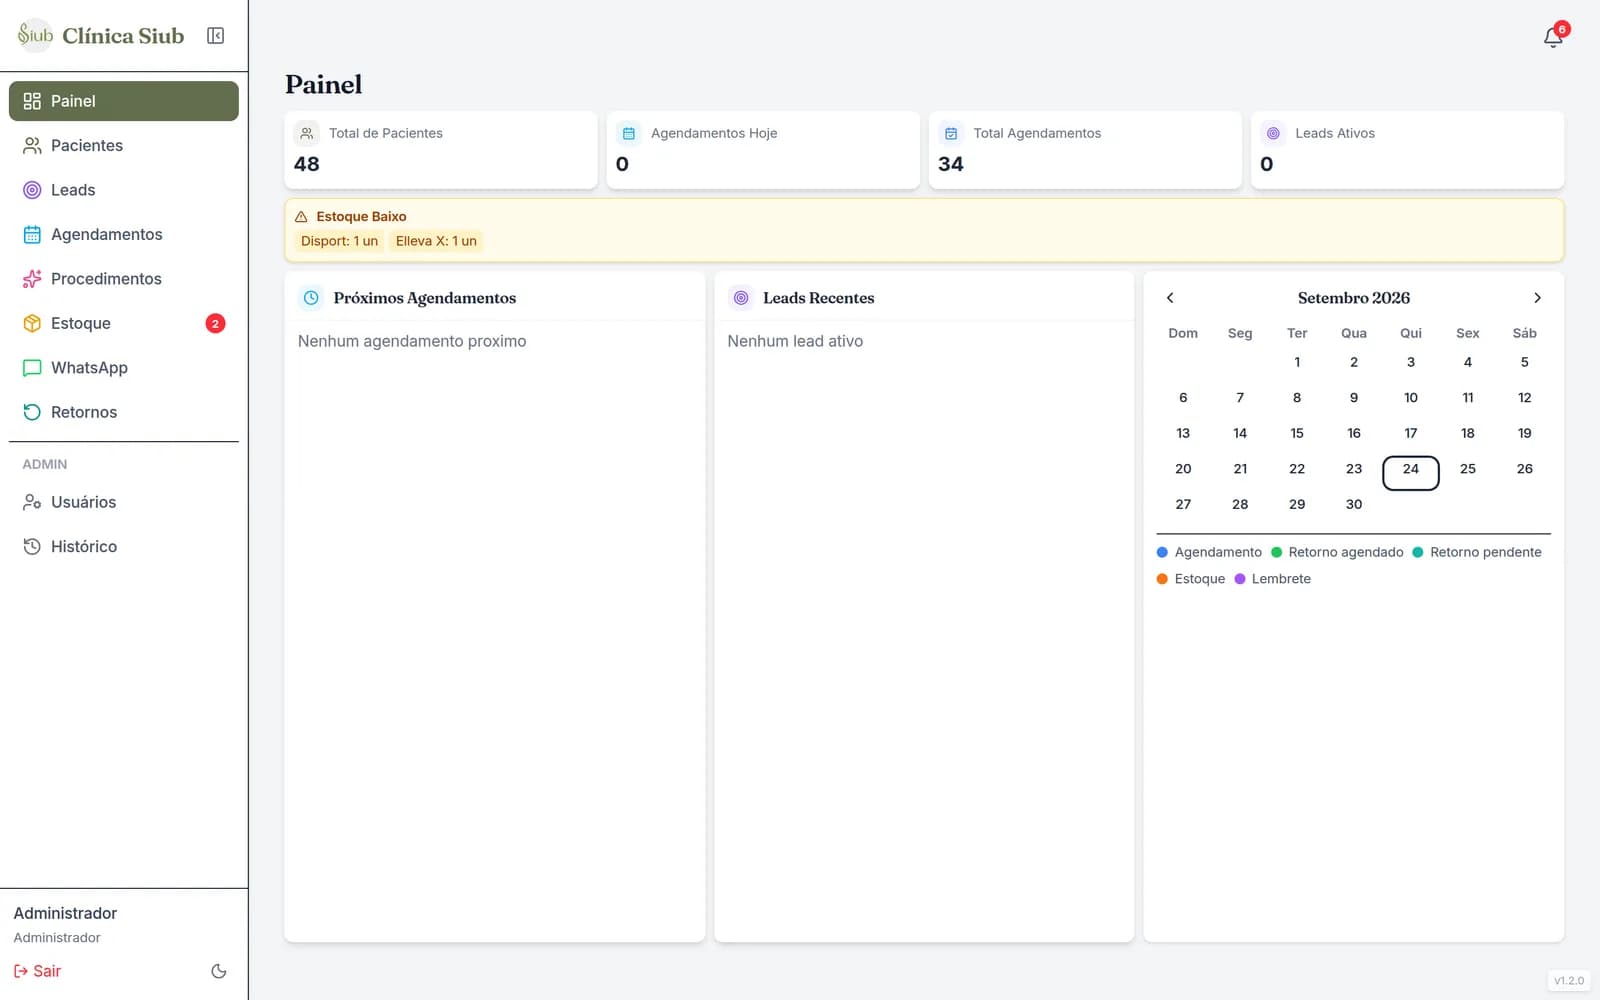
Task: Click the orange Estoque legend dot
Action: point(1162,579)
